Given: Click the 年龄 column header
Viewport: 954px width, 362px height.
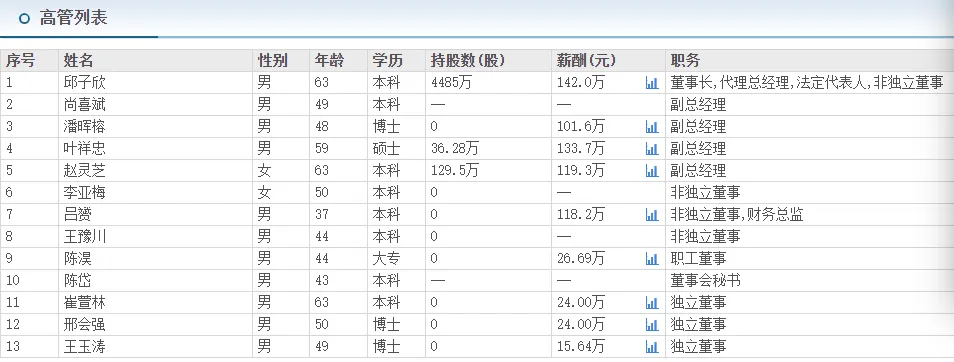Looking at the screenshot, I should [329, 61].
